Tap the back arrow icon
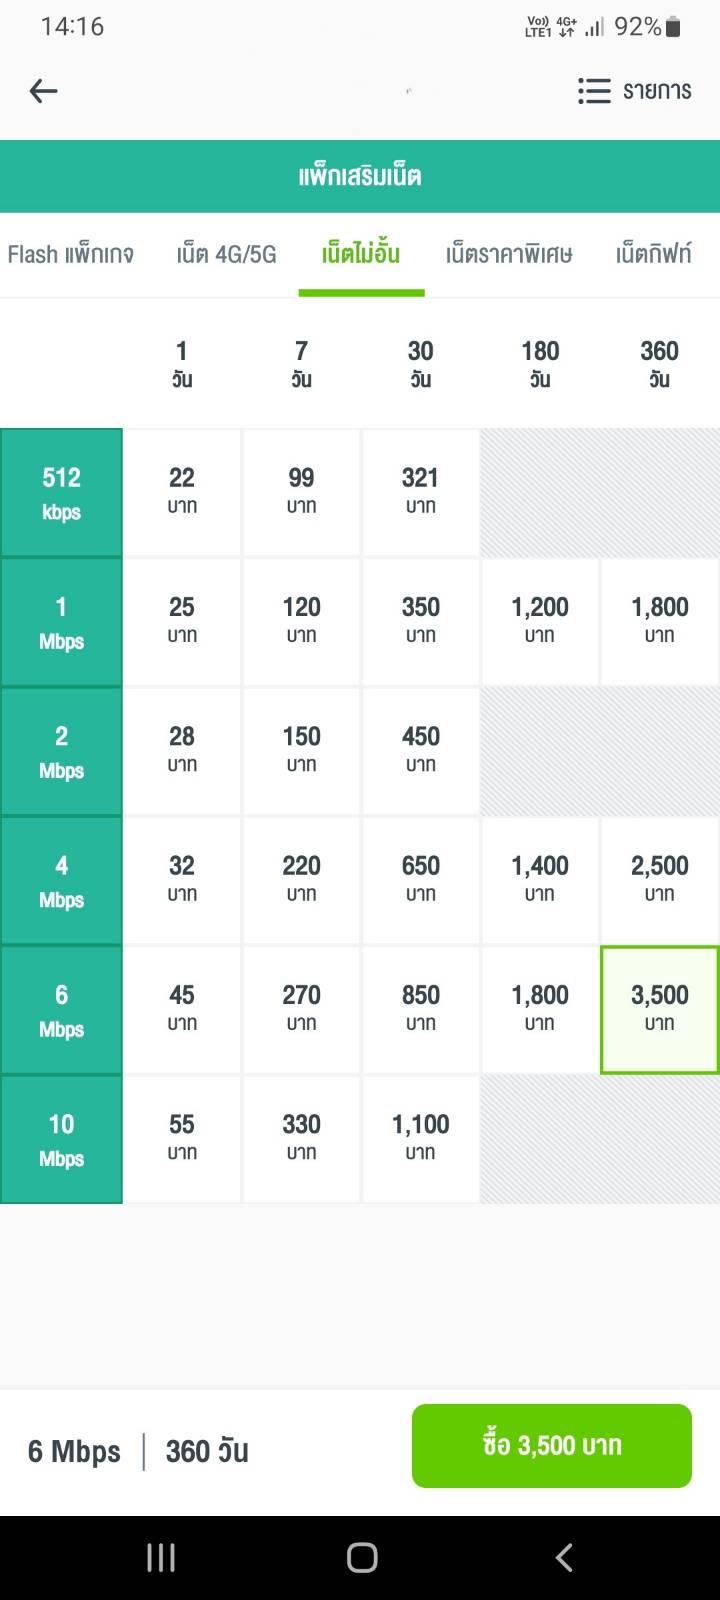 tap(43, 91)
